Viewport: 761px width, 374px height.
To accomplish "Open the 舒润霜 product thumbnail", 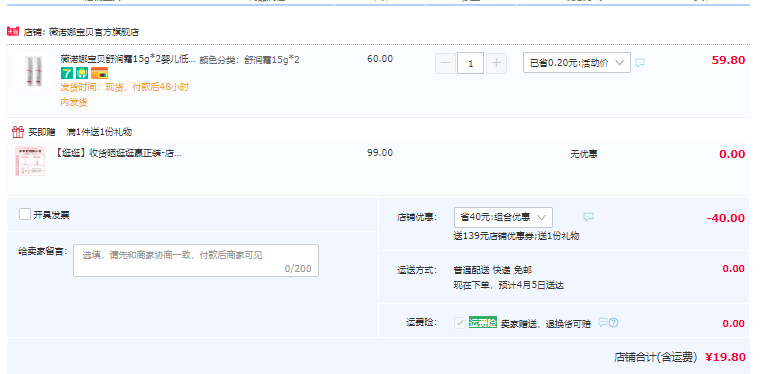I will tap(33, 71).
